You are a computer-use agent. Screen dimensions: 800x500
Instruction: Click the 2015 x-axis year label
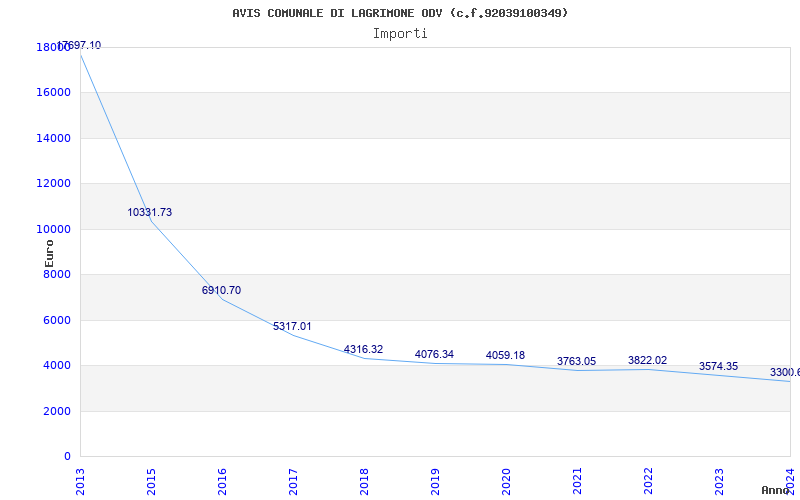pyautogui.click(x=151, y=481)
